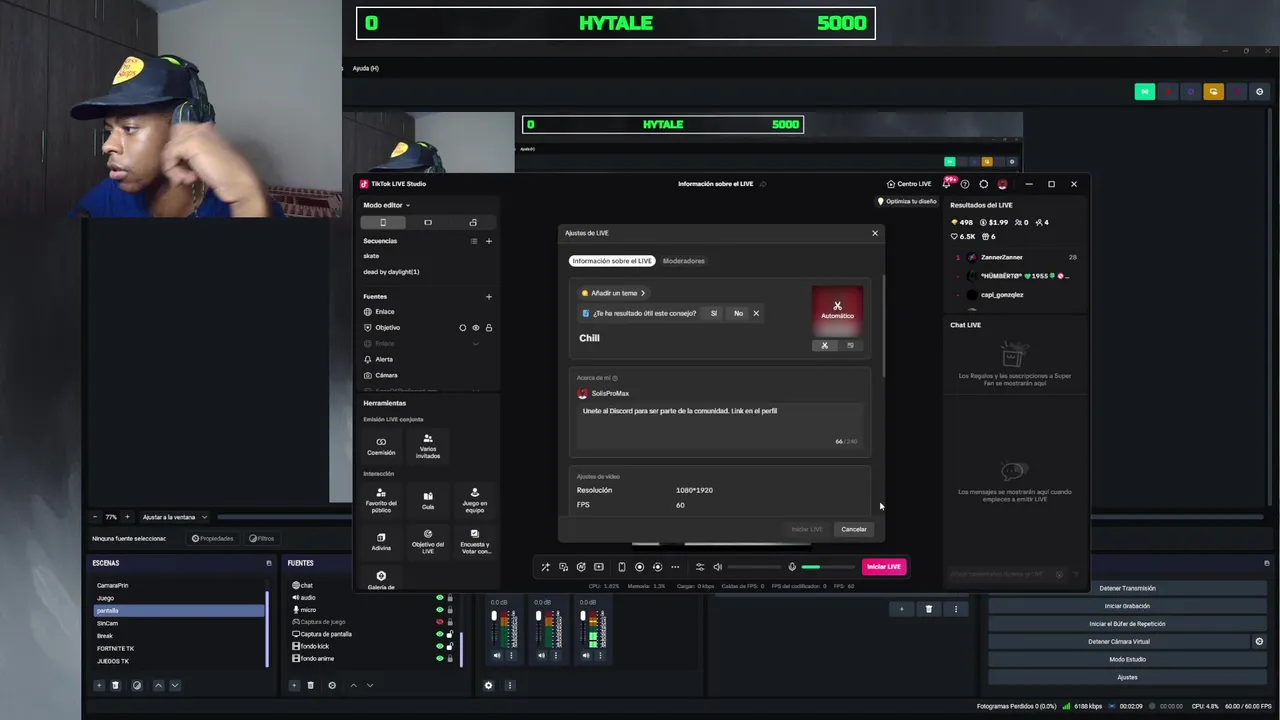
Task: Toggle visibility of fondo anime source
Action: (x=439, y=658)
